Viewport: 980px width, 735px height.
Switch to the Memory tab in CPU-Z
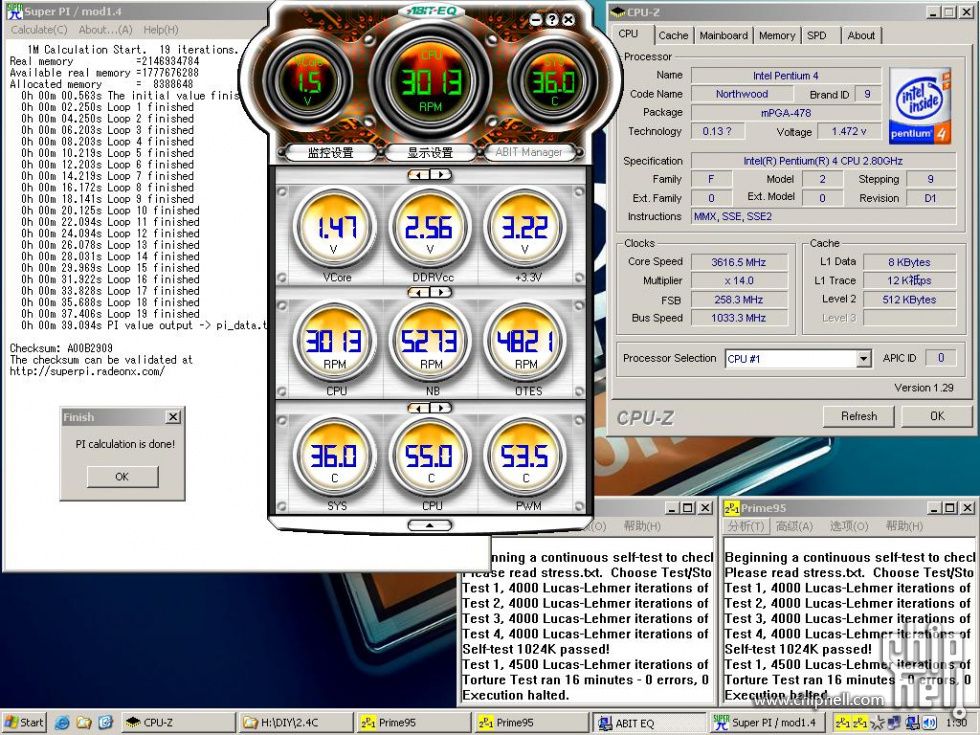point(777,36)
